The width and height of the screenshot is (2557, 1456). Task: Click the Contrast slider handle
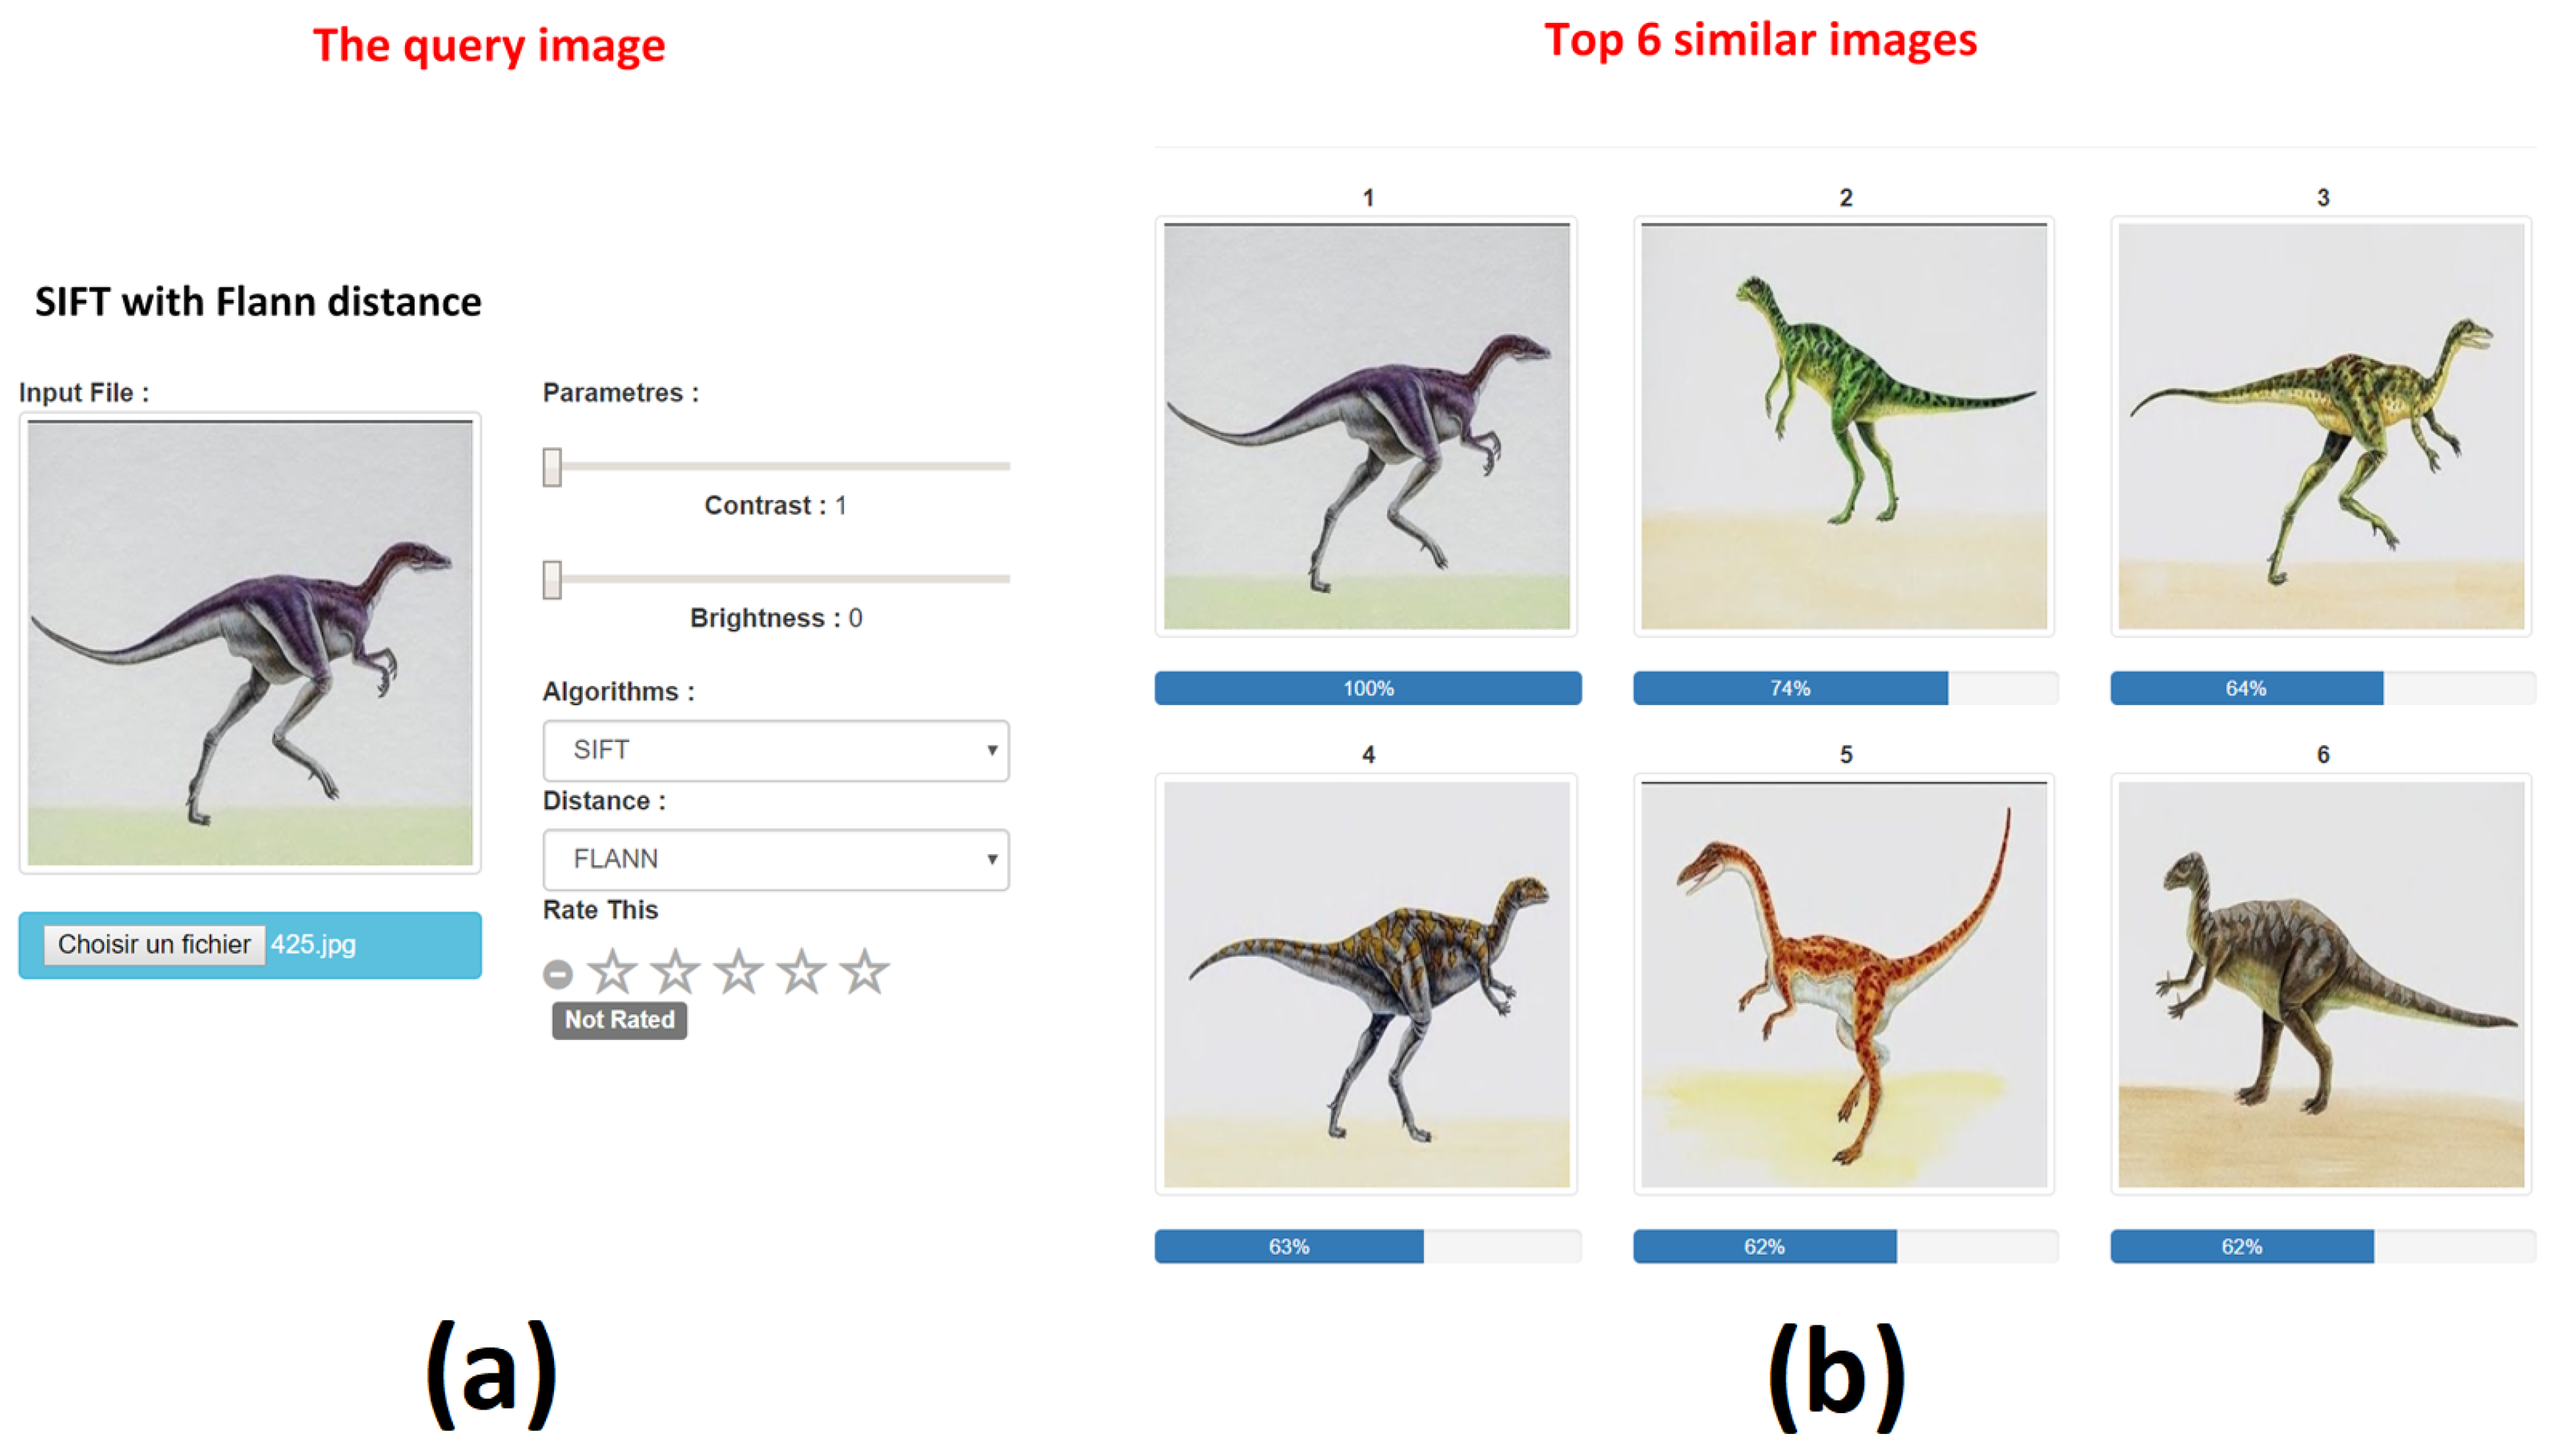tap(552, 467)
